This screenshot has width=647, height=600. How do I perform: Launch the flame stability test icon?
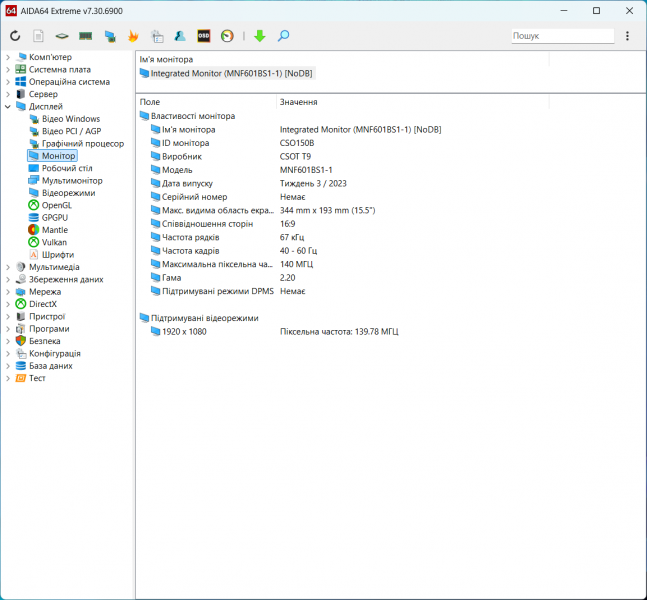tap(133, 36)
